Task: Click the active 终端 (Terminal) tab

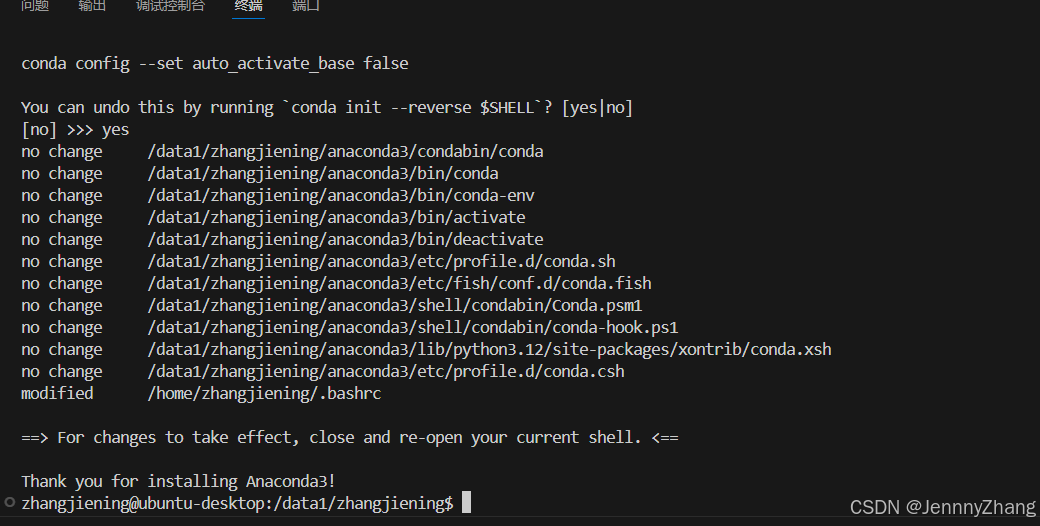Action: (x=248, y=6)
